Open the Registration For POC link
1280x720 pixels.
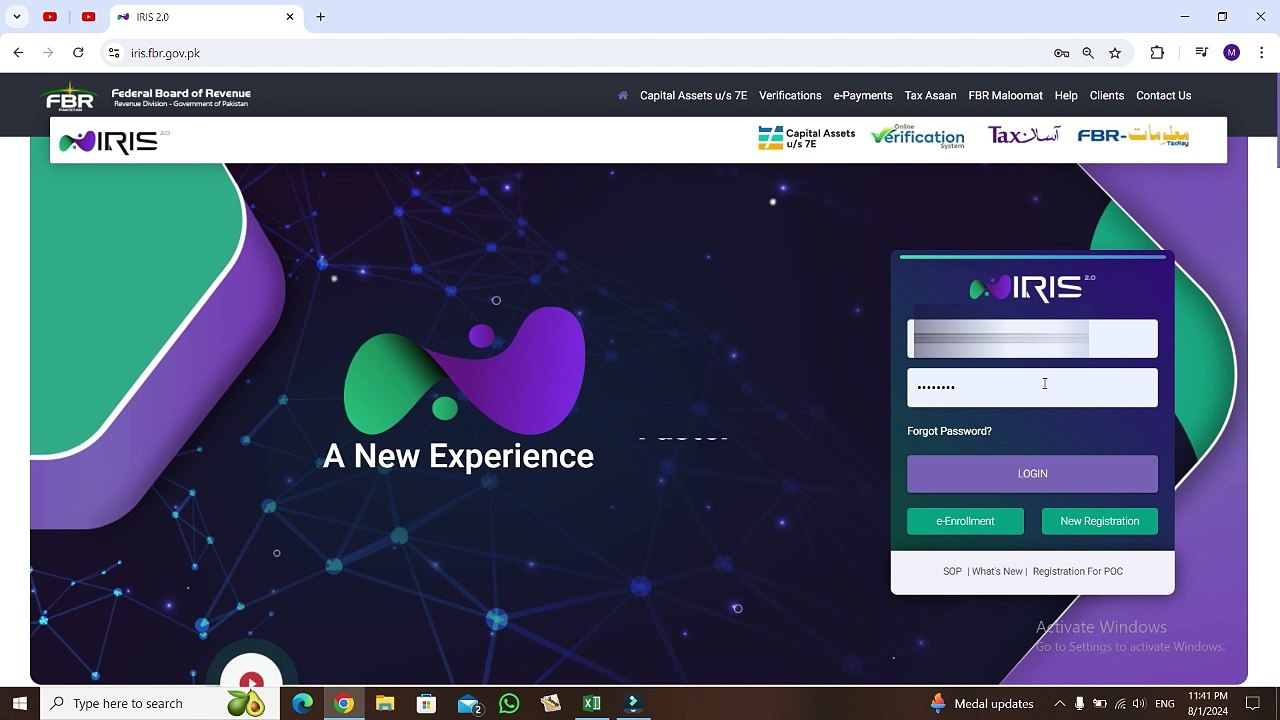[x=1078, y=572]
